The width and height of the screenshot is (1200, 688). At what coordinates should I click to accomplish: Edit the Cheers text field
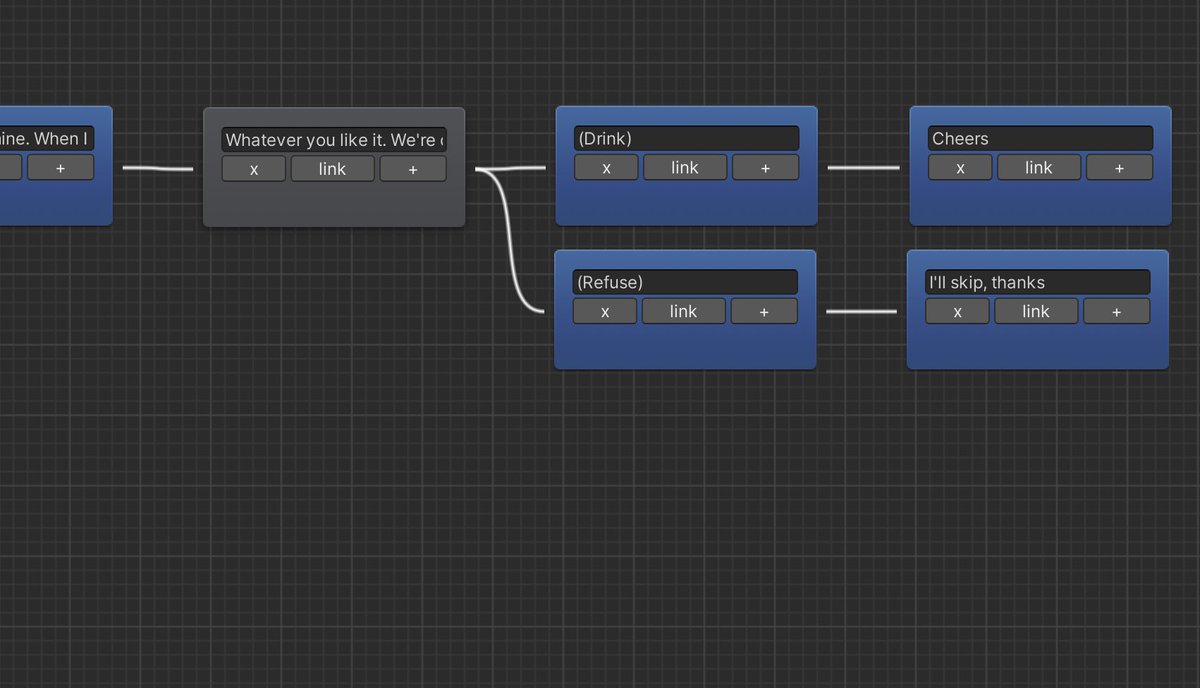point(1040,138)
